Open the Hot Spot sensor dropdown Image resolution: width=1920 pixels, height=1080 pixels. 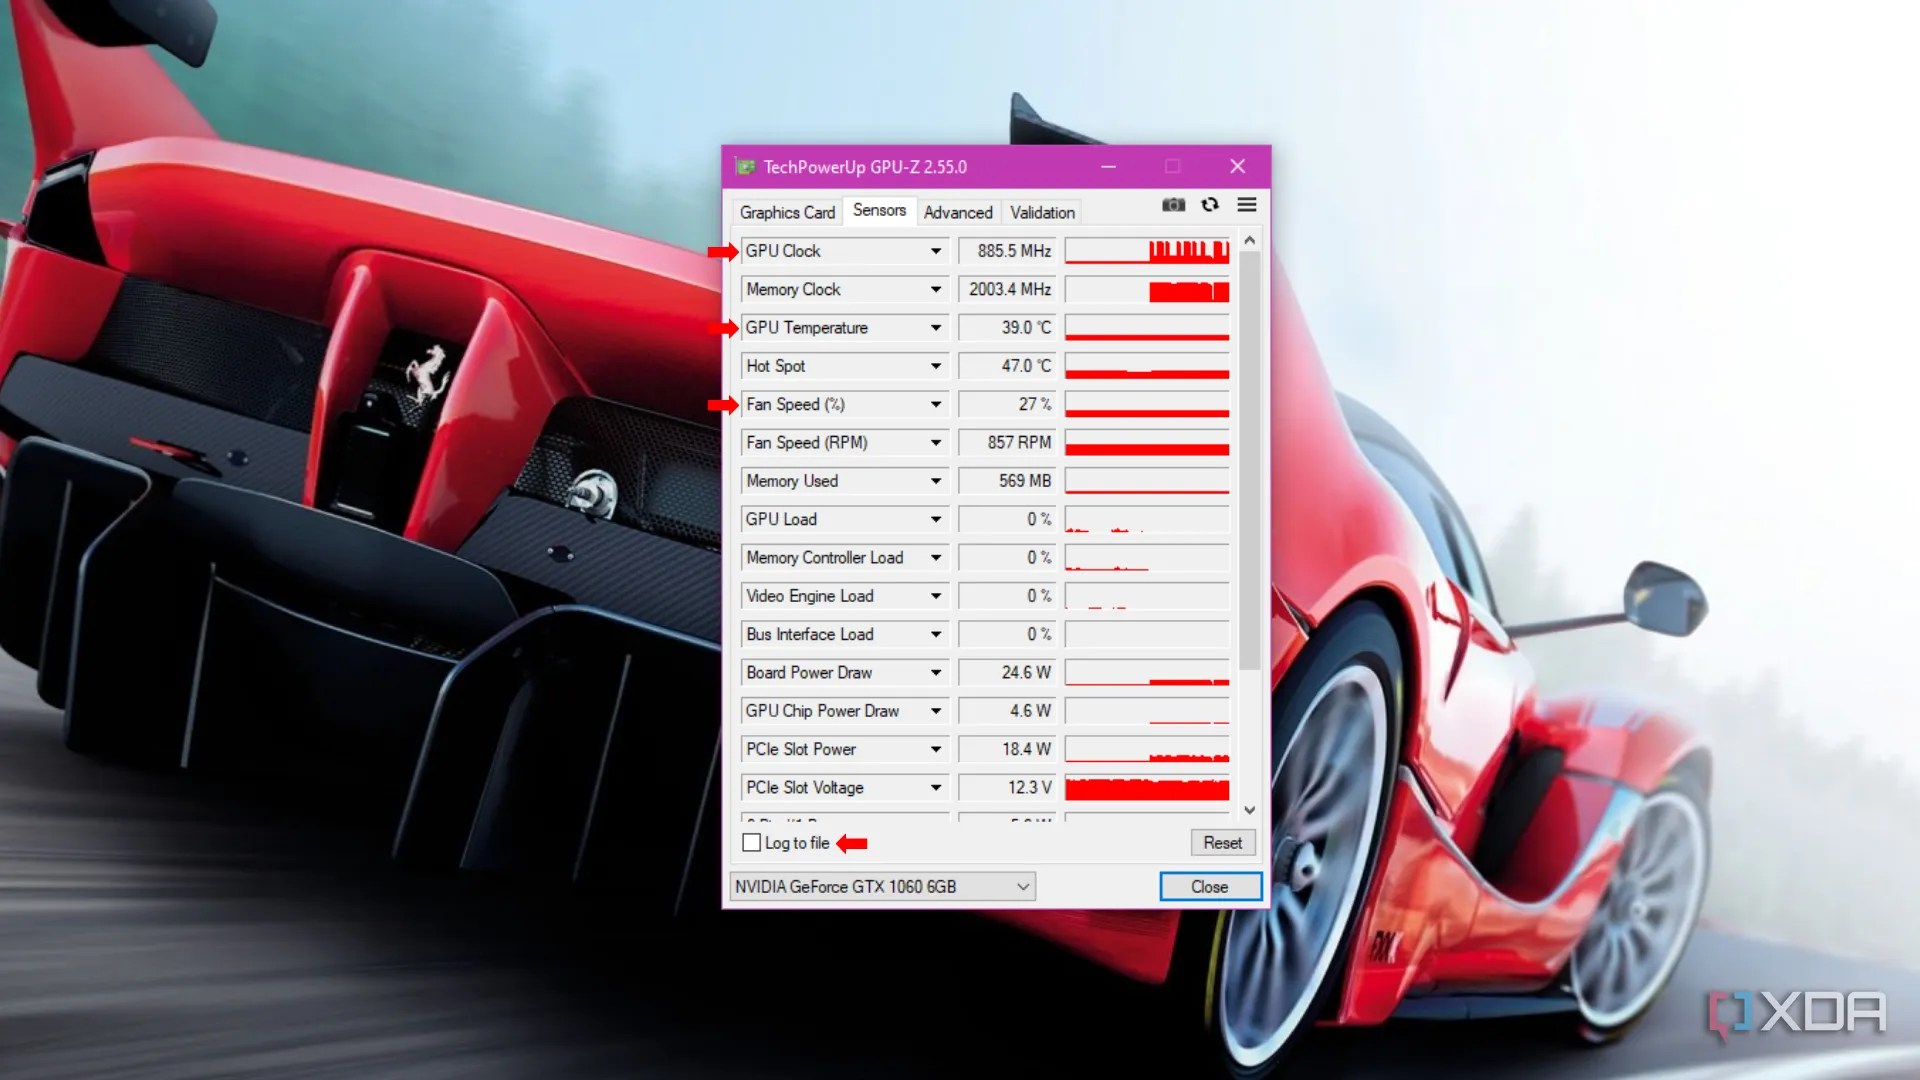934,365
